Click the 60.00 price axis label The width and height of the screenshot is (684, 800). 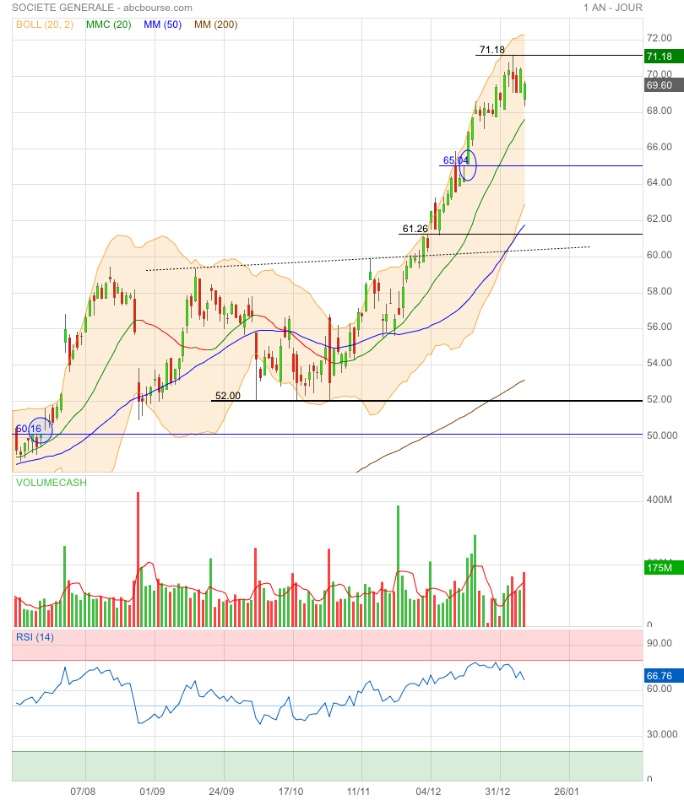659,255
